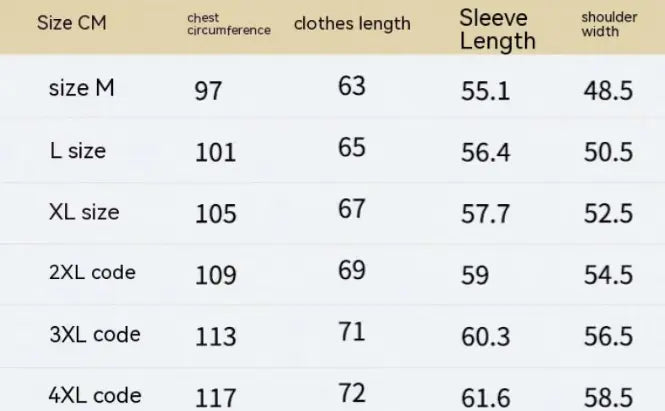The height and width of the screenshot is (411, 665).
Task: Select clothes length value 67
Action: pyautogui.click(x=352, y=211)
